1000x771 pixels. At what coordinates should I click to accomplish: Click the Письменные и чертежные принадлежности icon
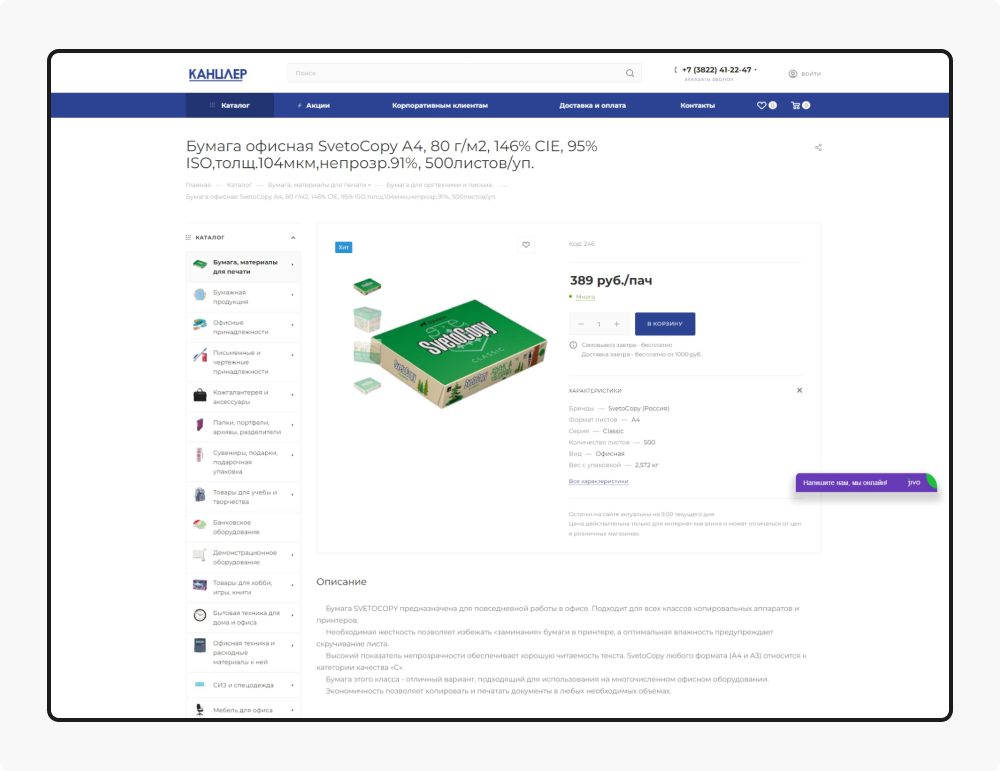(200, 355)
